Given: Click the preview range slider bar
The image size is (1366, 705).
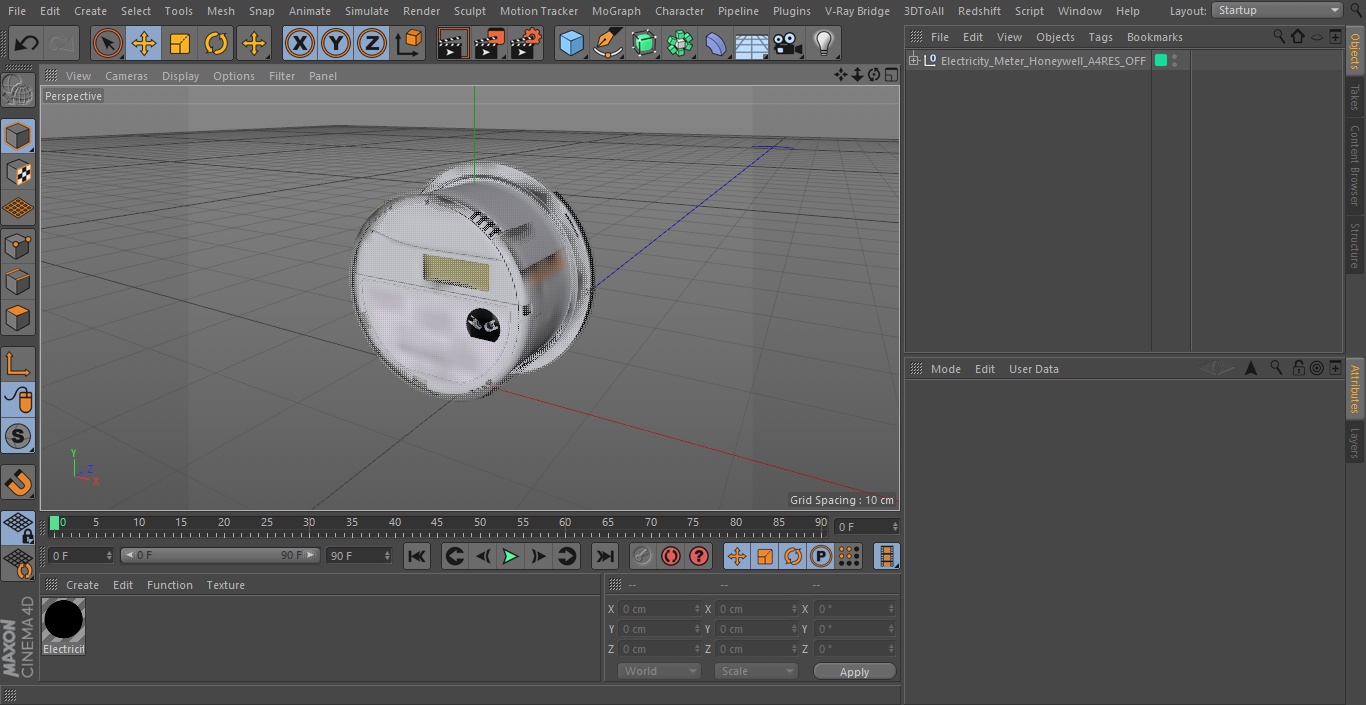Looking at the screenshot, I should (x=220, y=555).
